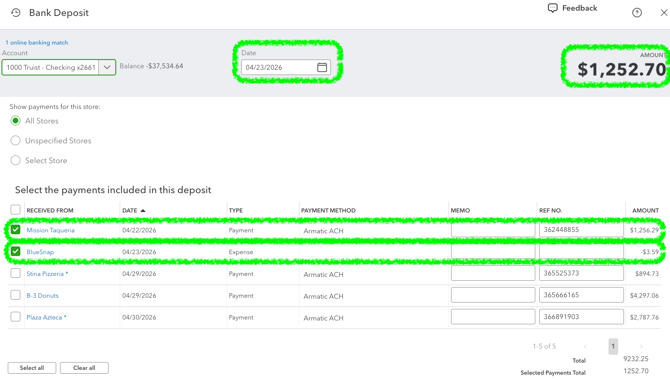
Task: Open the B-3 Donuts customer link
Action: [42, 295]
